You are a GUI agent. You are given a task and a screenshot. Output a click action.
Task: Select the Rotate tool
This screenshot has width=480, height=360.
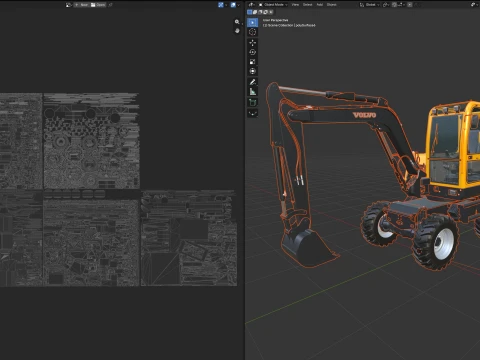pyautogui.click(x=252, y=52)
